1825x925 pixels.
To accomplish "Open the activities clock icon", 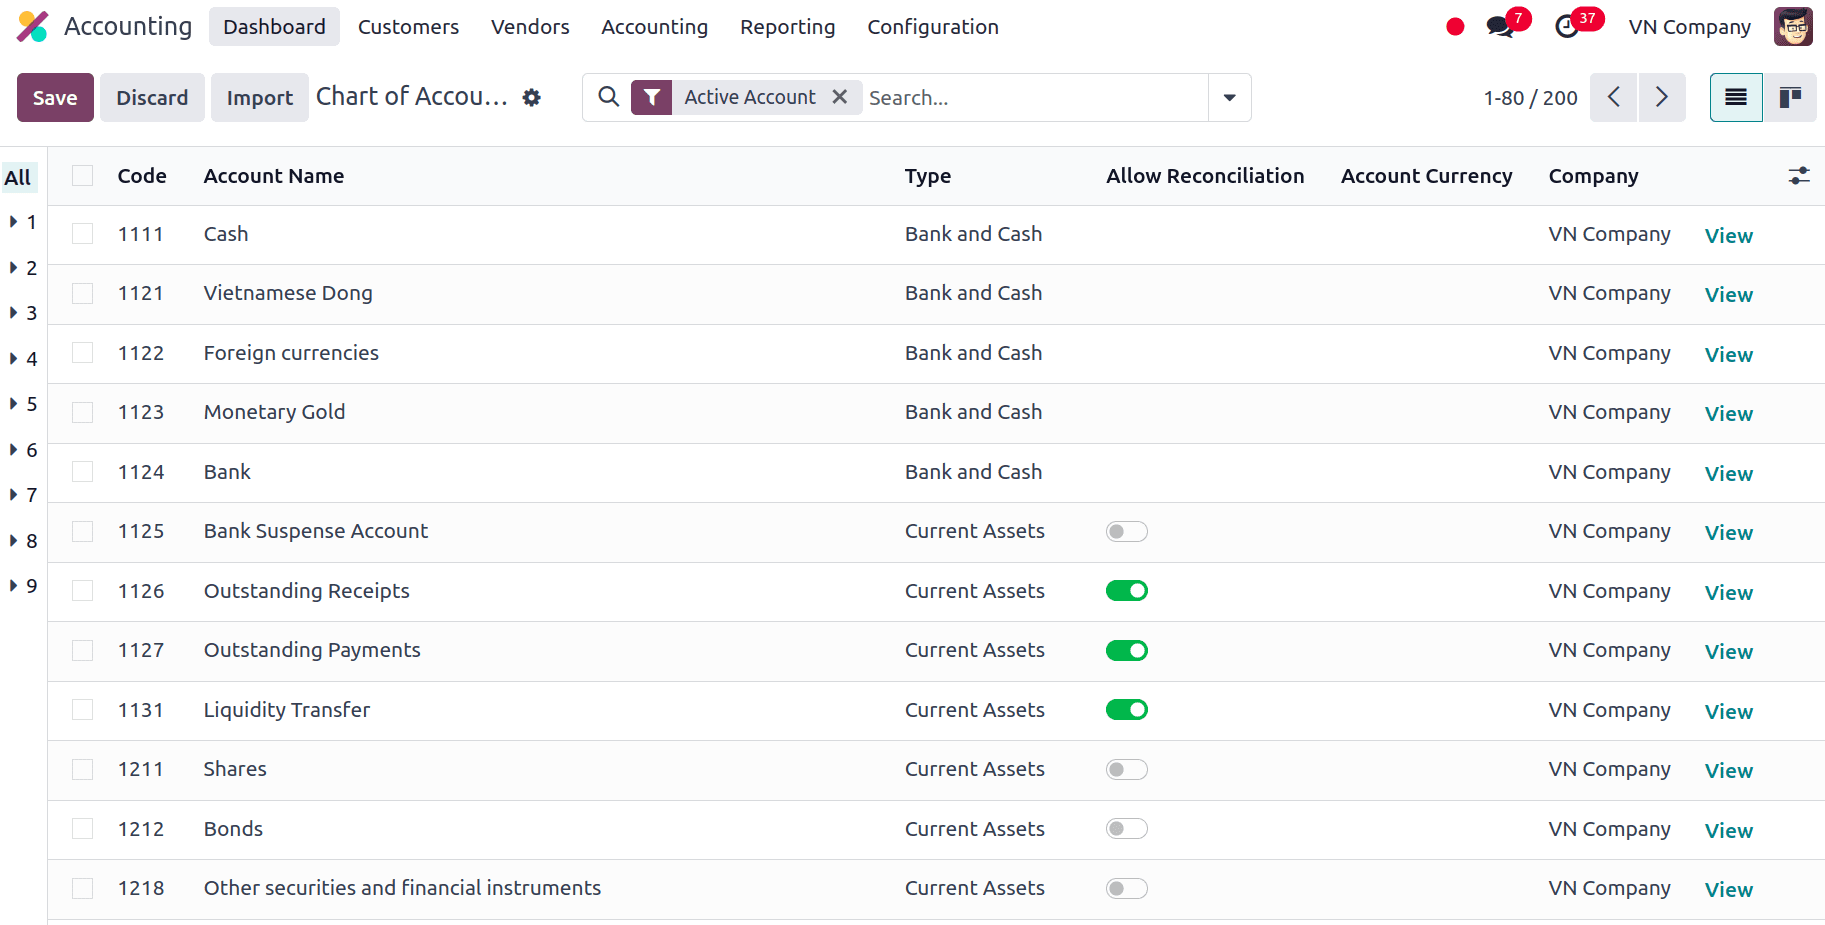I will tap(1567, 27).
